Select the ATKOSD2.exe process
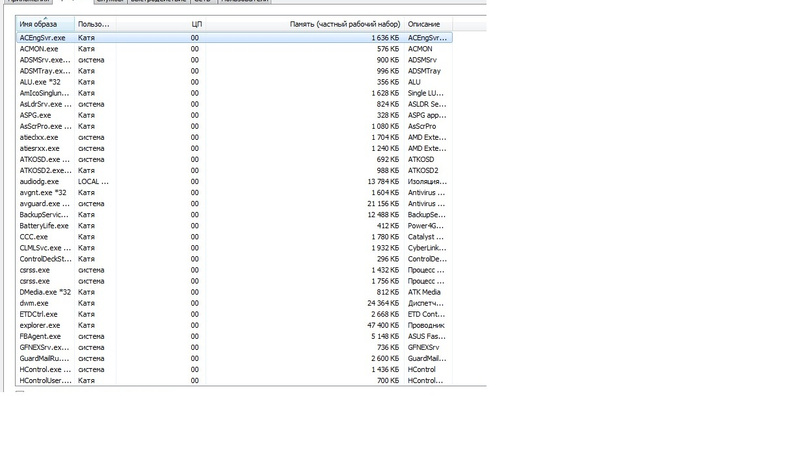This screenshot has height=450, width=800. point(234,170)
